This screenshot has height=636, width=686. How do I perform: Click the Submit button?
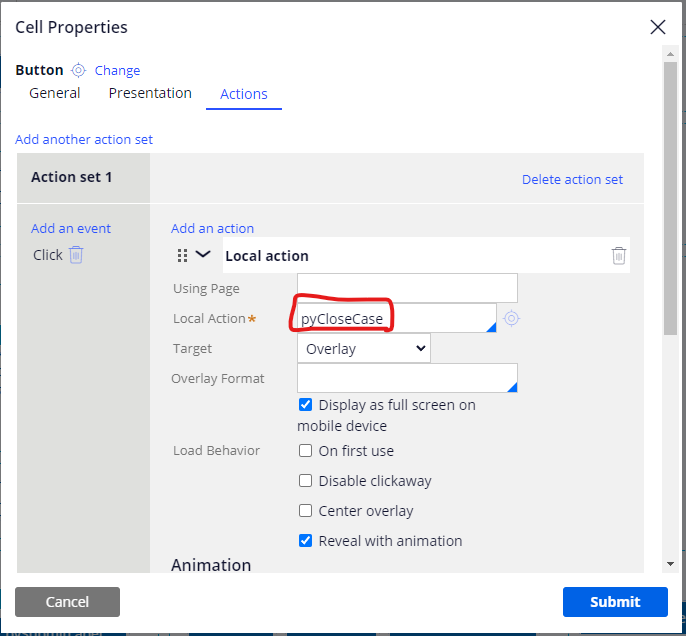coord(615,602)
